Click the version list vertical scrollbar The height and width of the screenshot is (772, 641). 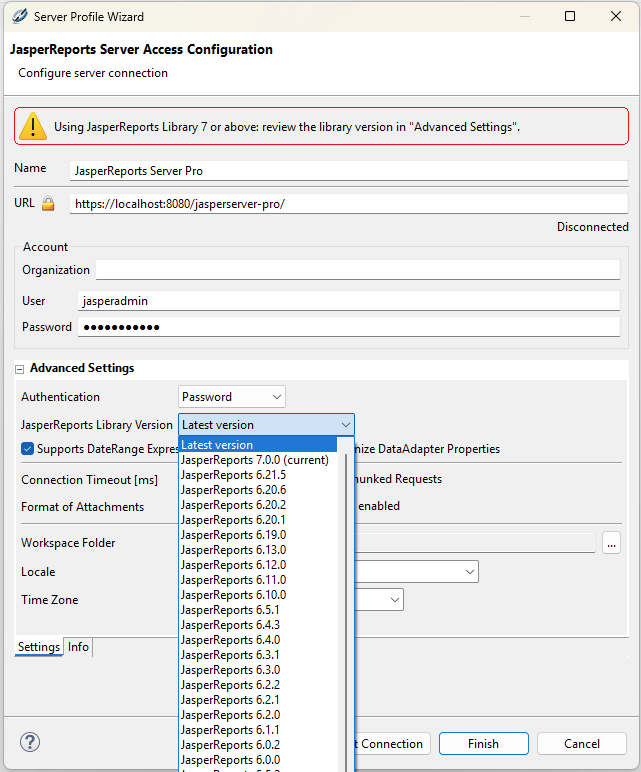click(x=346, y=611)
